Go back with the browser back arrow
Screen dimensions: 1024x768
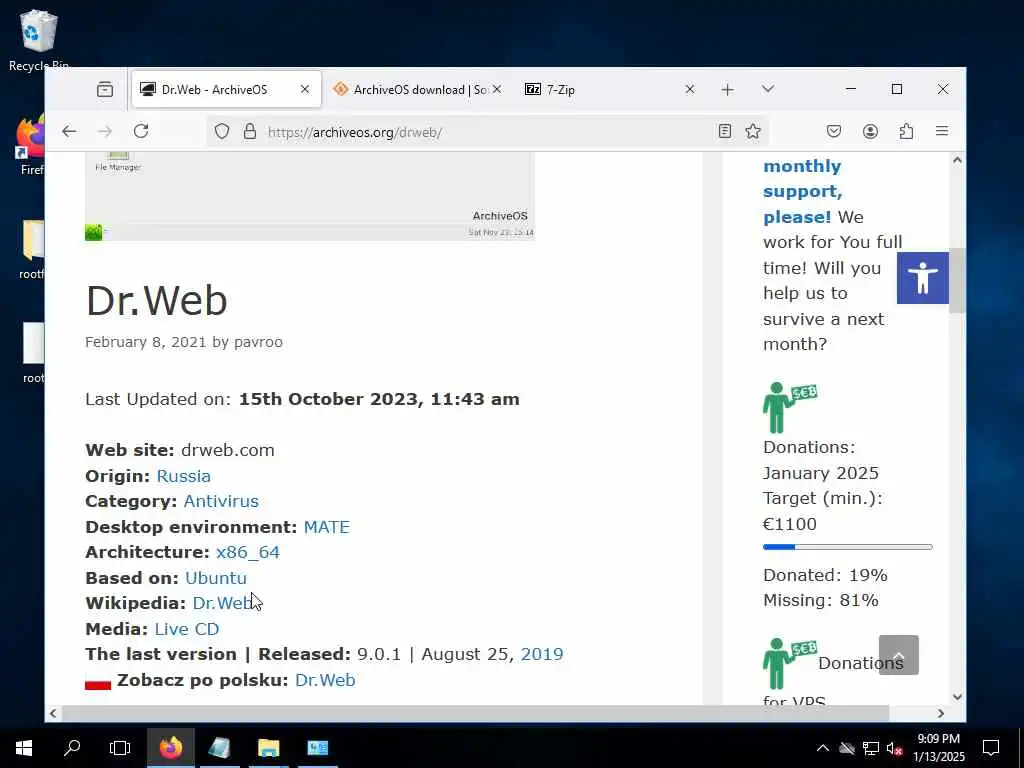pos(69,131)
